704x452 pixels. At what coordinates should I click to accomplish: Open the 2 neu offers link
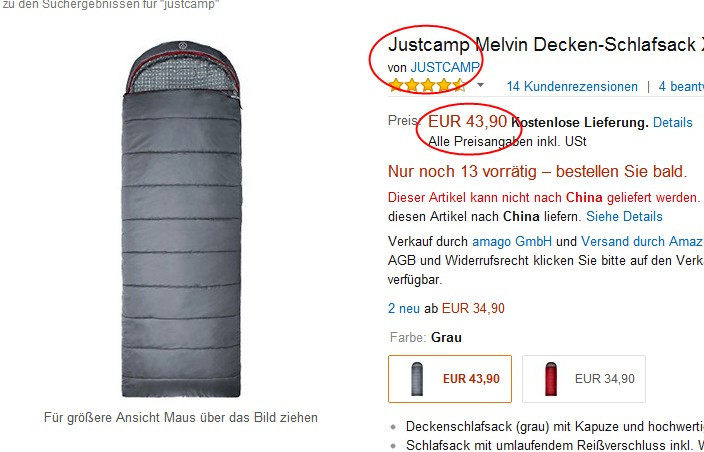point(404,308)
